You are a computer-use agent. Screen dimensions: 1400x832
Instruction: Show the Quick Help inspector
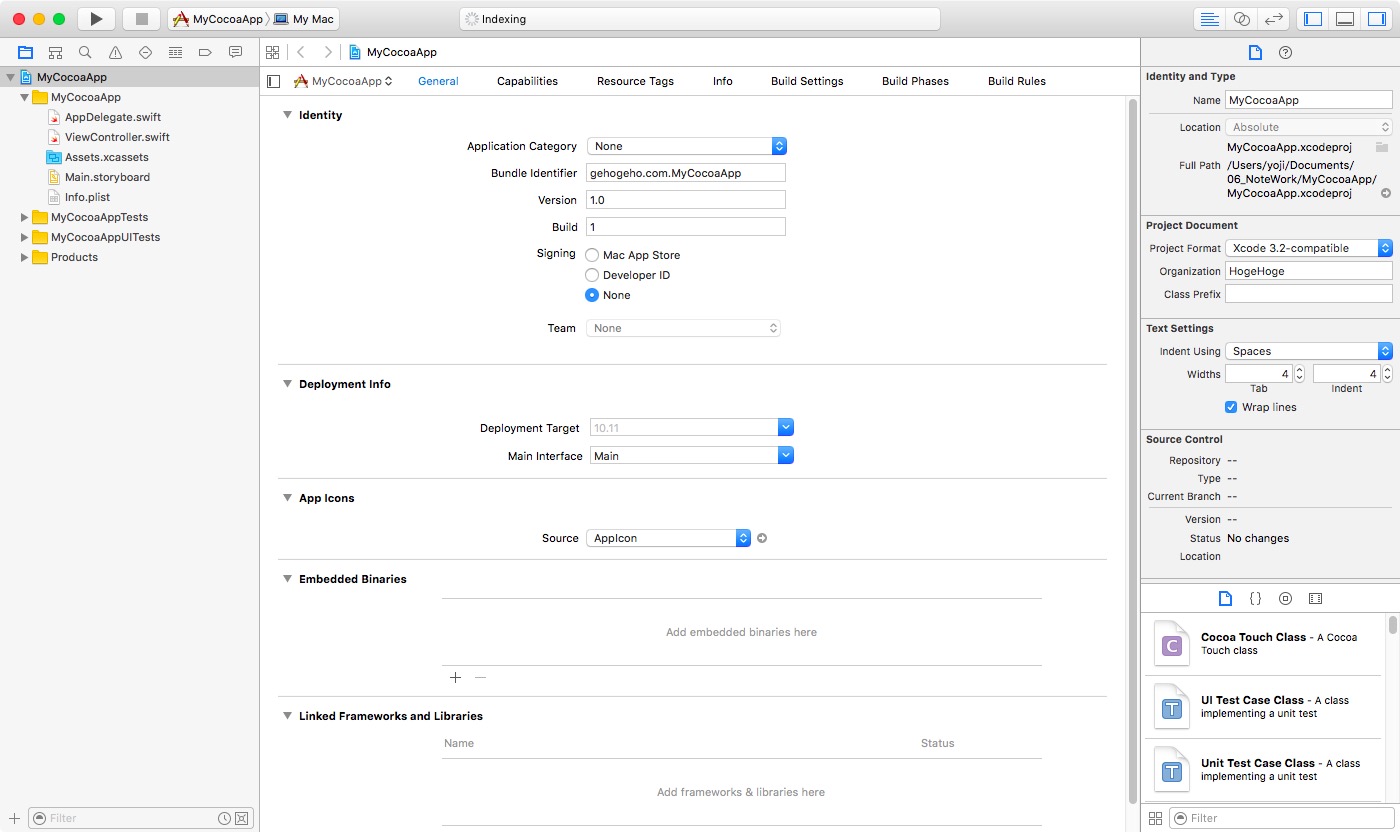tap(1286, 53)
